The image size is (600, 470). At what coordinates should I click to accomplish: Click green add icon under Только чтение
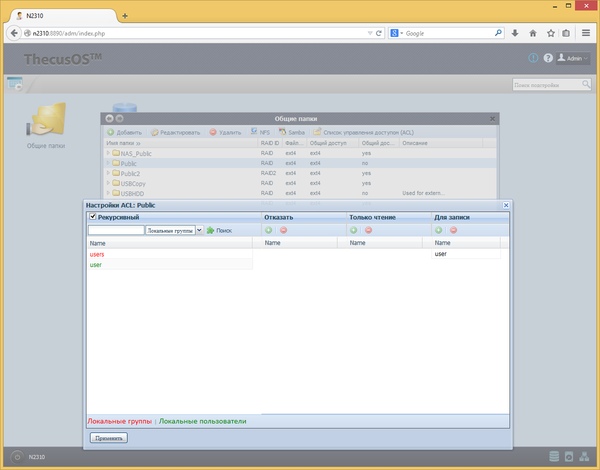point(353,230)
